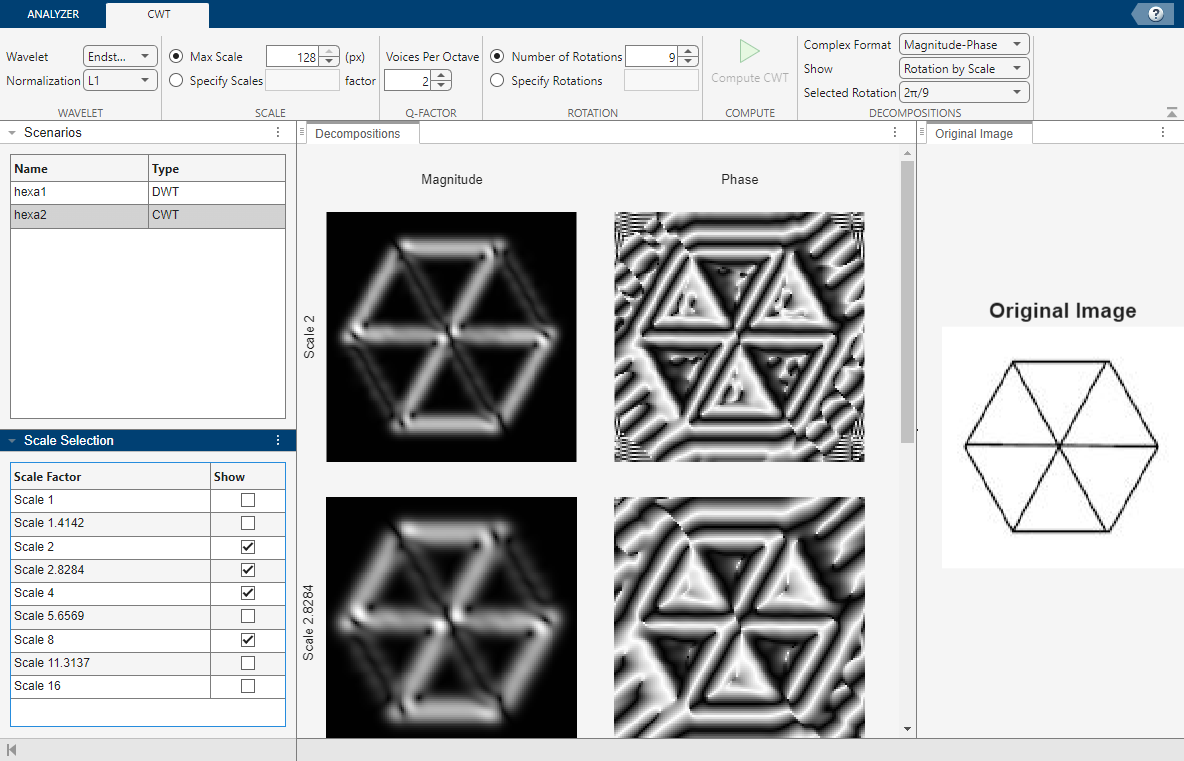
Task: Switch to the ANALYZER tab
Action: (x=54, y=14)
